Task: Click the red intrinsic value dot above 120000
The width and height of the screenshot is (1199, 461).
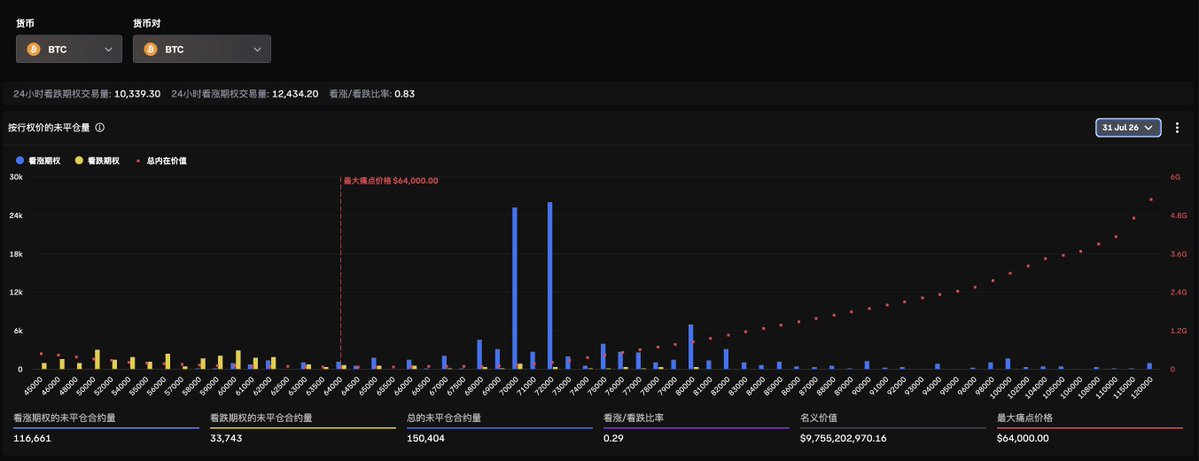Action: point(1151,200)
